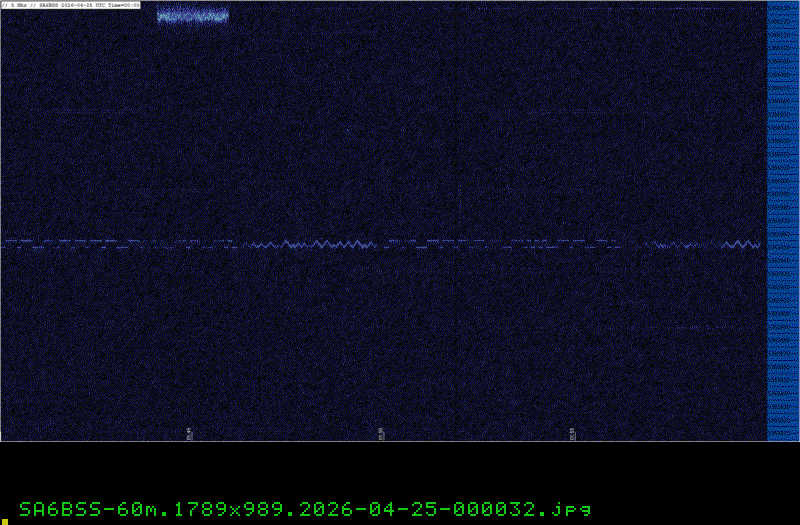Click the latest time-axis marker label
This screenshot has height=525, width=800.
572,434
